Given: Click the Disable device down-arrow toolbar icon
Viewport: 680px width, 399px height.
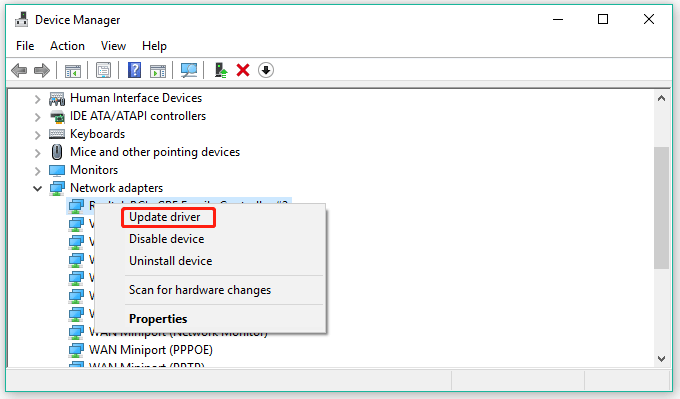Looking at the screenshot, I should pyautogui.click(x=266, y=70).
